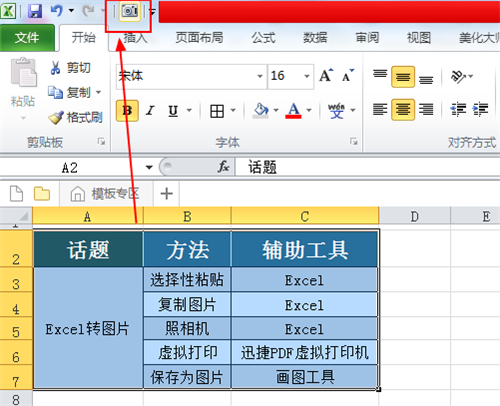Decrease font size with the small A icon
This screenshot has height=406, width=500.
click(x=348, y=76)
